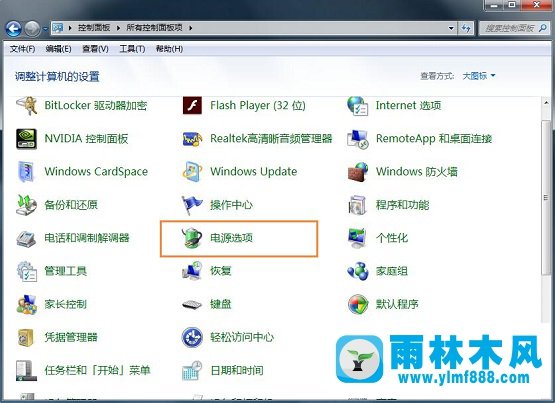The height and width of the screenshot is (403, 555).
Task: Click the search magnifier icon
Action: (x=543, y=28)
